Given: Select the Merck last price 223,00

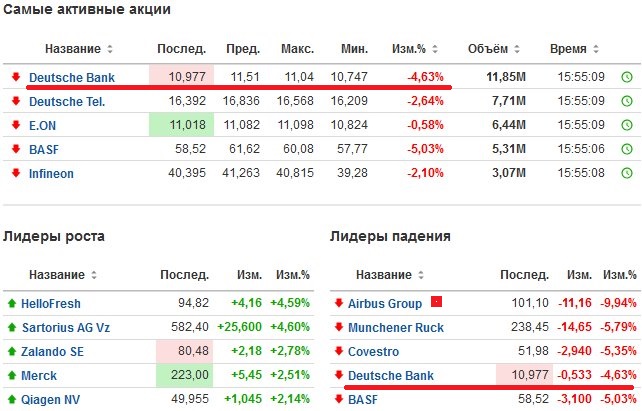Looking at the screenshot, I should click(190, 375).
